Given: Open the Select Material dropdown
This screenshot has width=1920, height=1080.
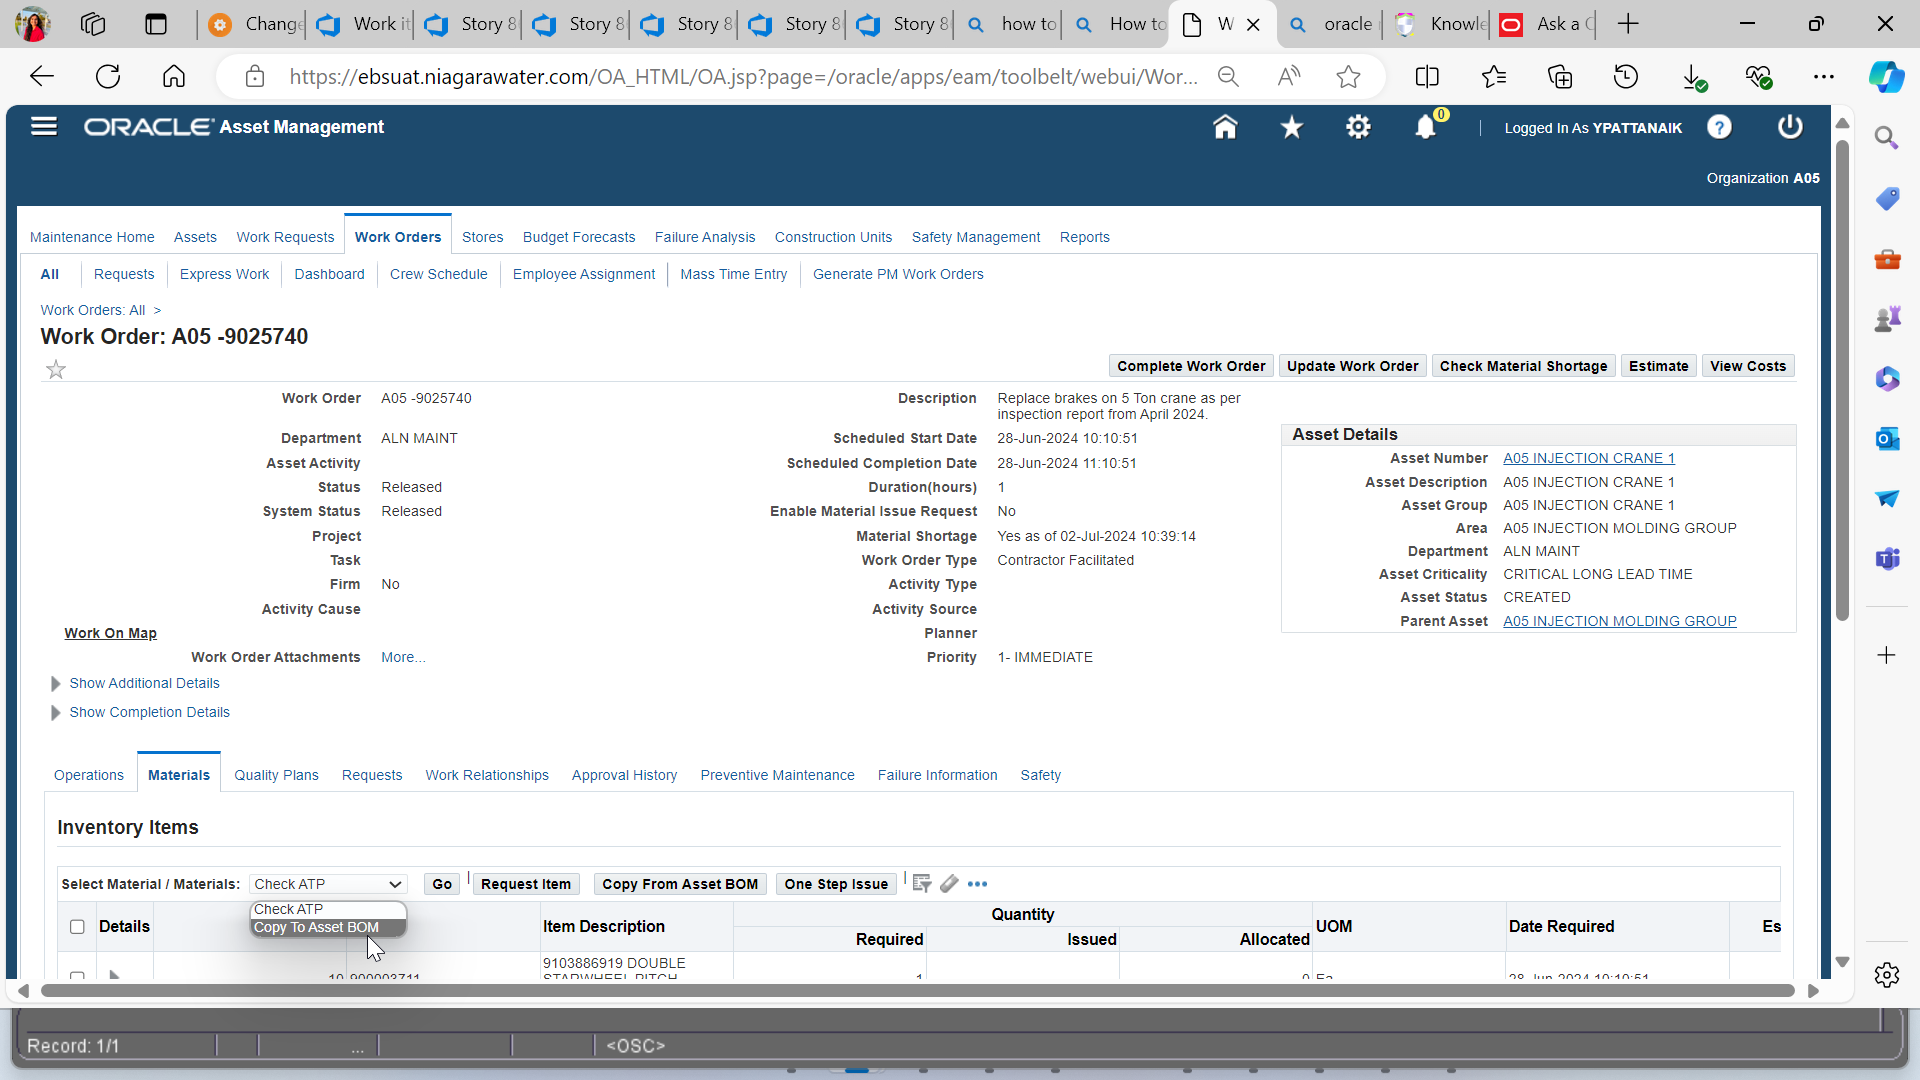Looking at the screenshot, I should click(x=328, y=884).
